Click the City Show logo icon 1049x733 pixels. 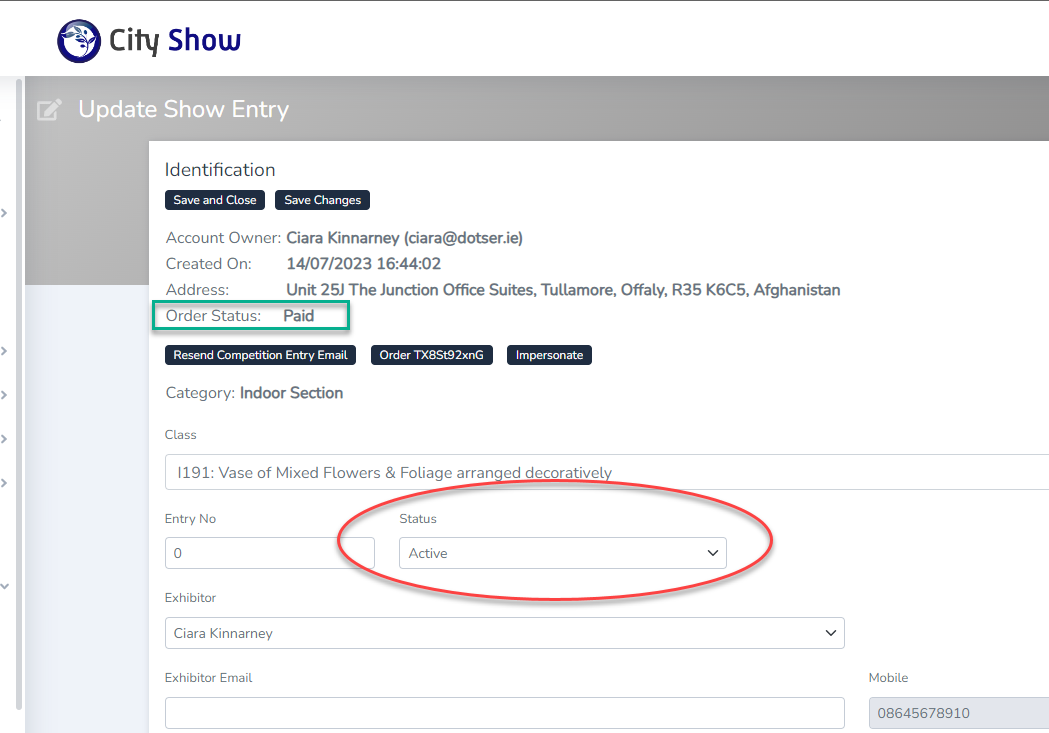79,41
